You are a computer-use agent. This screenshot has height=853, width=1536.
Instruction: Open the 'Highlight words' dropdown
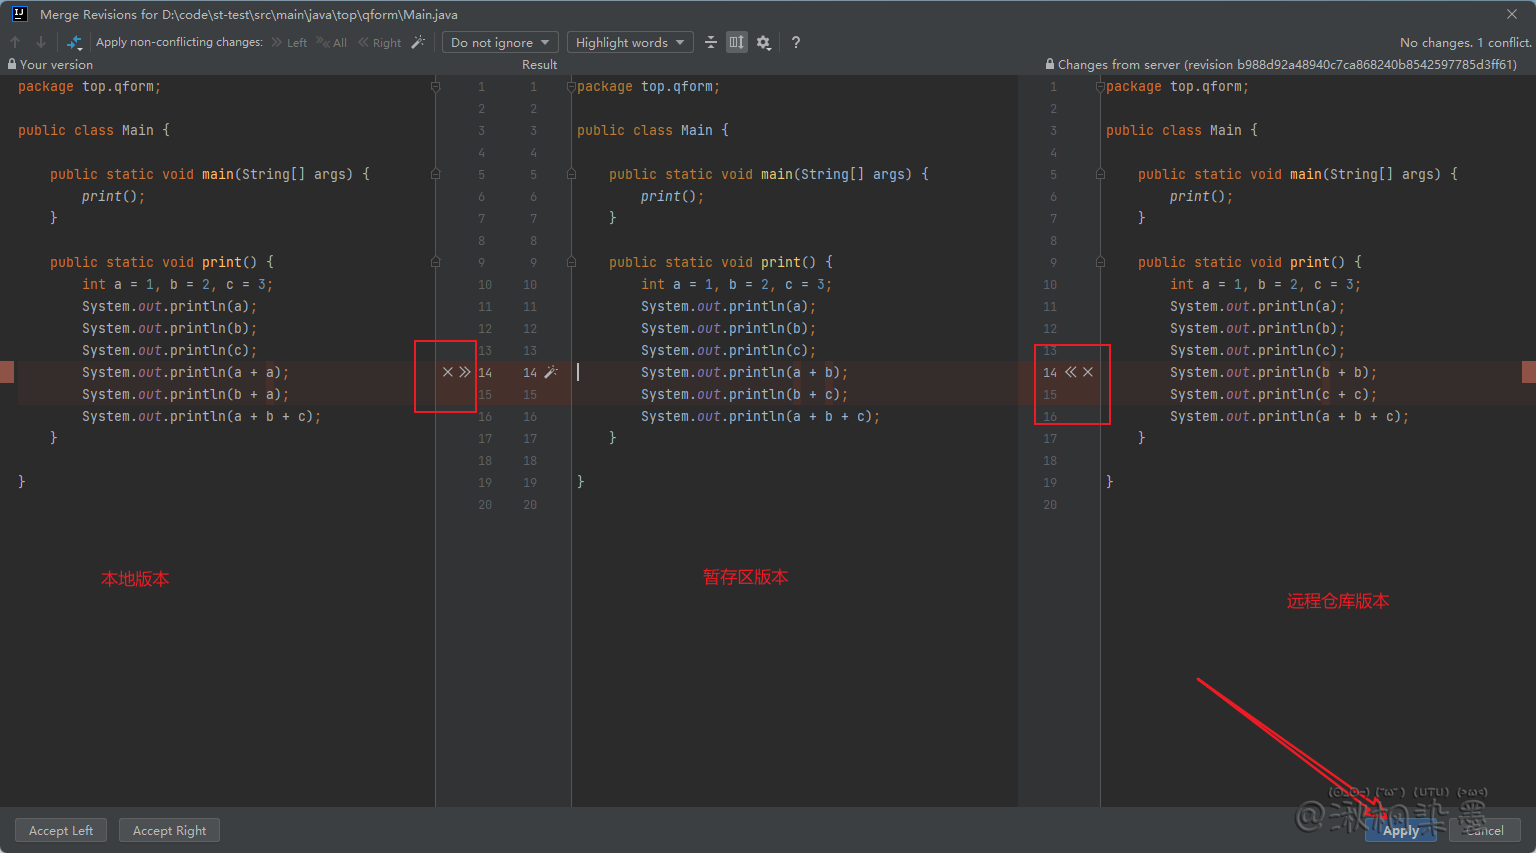(x=629, y=42)
